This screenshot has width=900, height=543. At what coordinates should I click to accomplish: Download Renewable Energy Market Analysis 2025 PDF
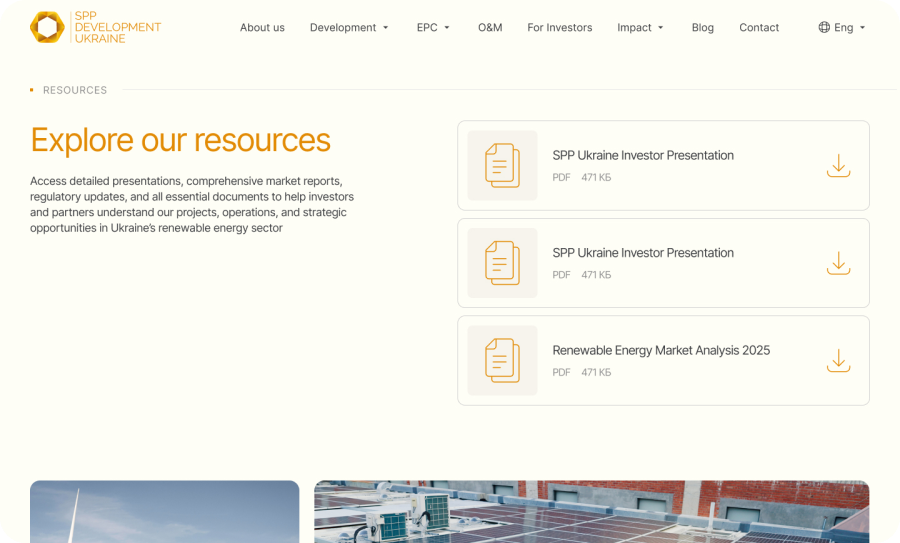839,360
